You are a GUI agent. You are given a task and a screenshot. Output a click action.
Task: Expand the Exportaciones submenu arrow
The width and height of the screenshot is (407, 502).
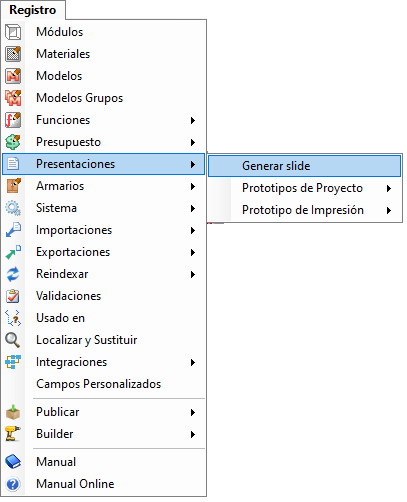point(193,252)
